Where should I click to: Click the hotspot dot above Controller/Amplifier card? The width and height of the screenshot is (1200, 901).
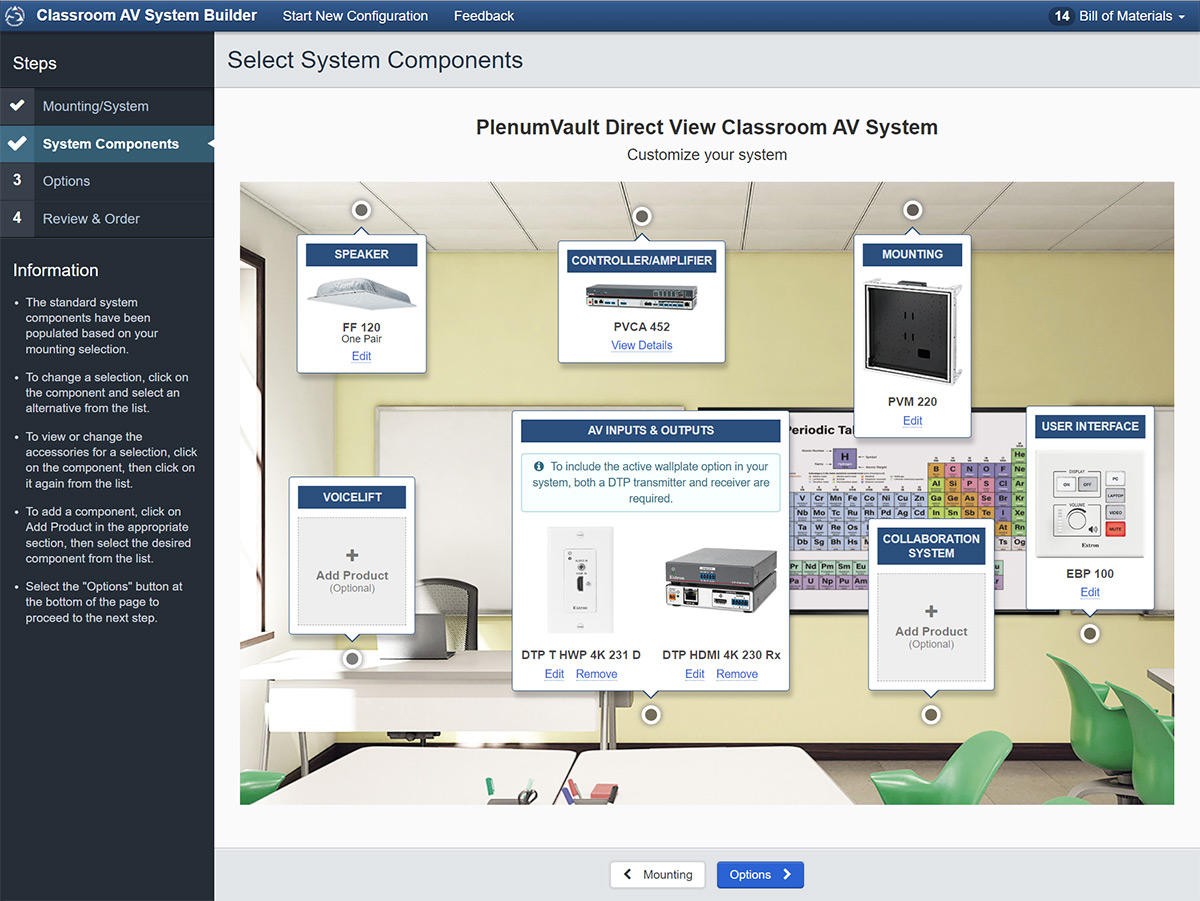pos(641,217)
